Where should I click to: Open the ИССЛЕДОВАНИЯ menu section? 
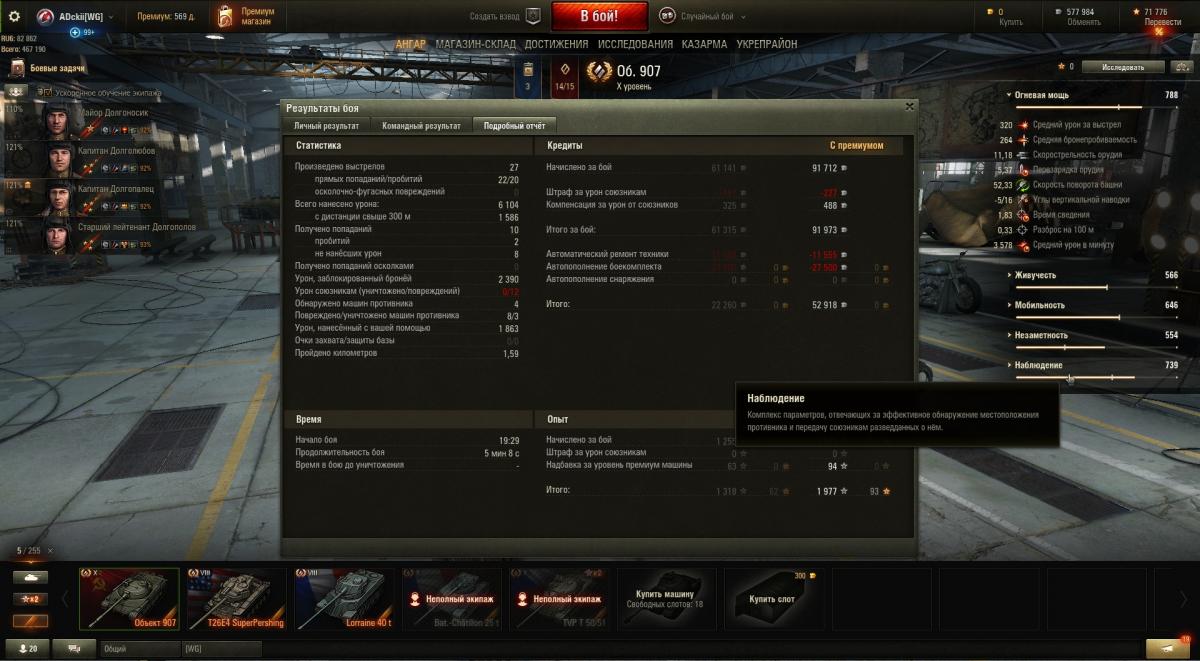coord(635,44)
